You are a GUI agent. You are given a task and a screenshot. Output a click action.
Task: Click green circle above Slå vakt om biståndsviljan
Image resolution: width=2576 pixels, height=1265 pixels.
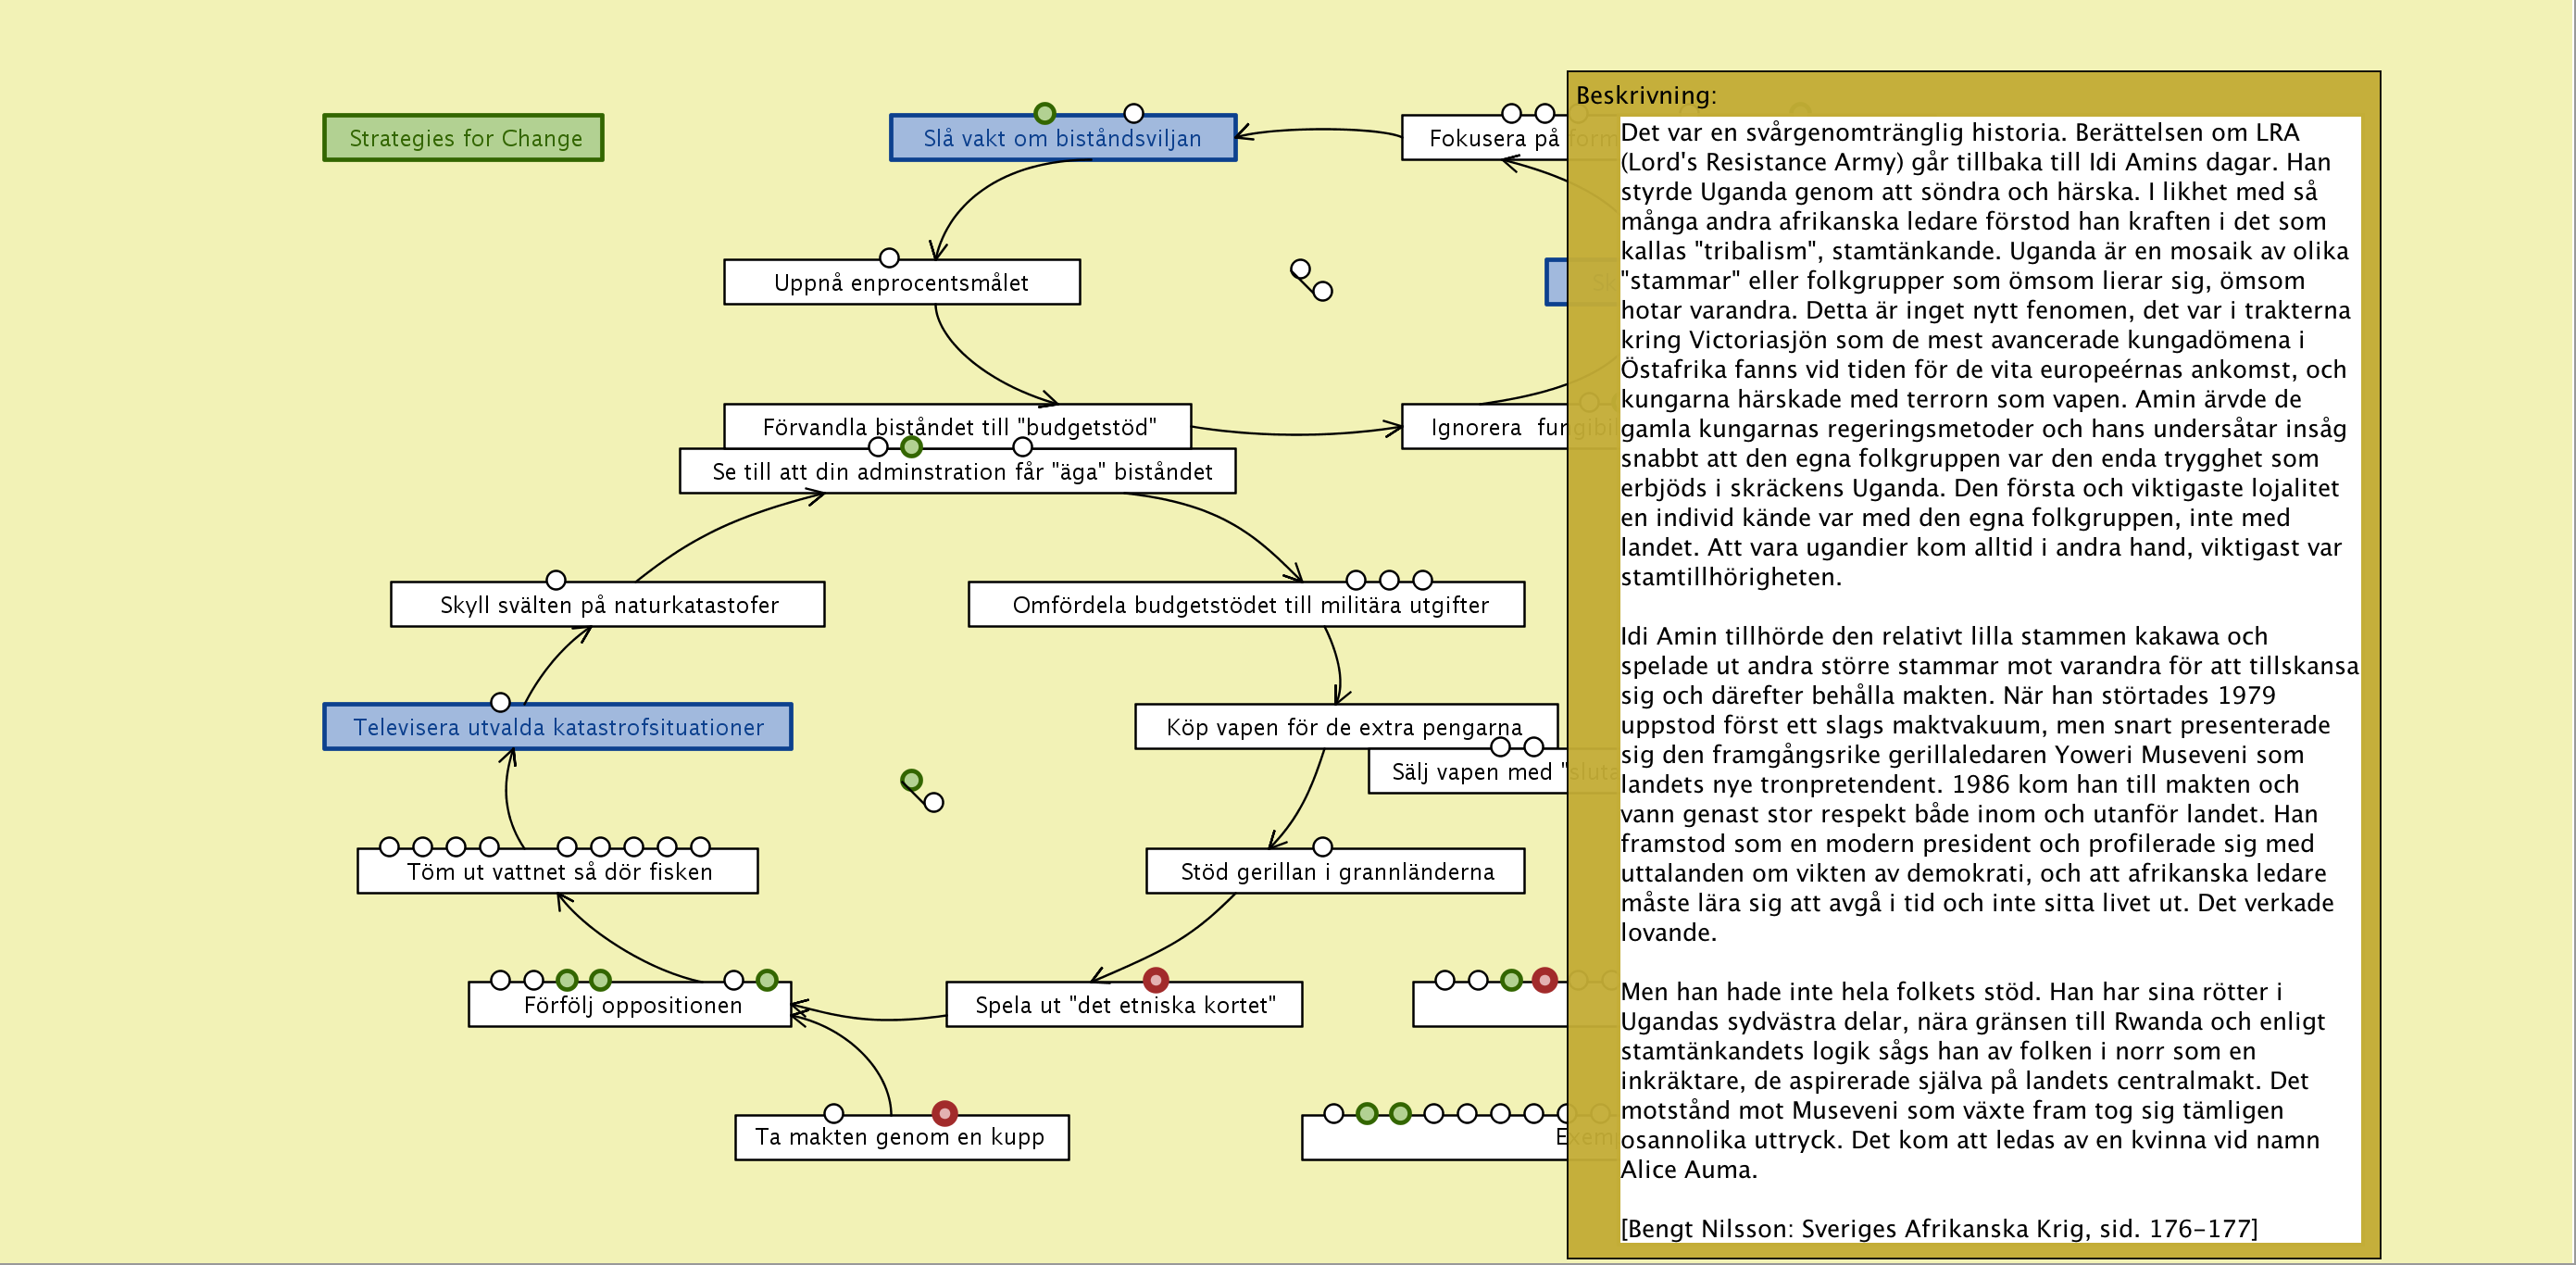point(1044,113)
